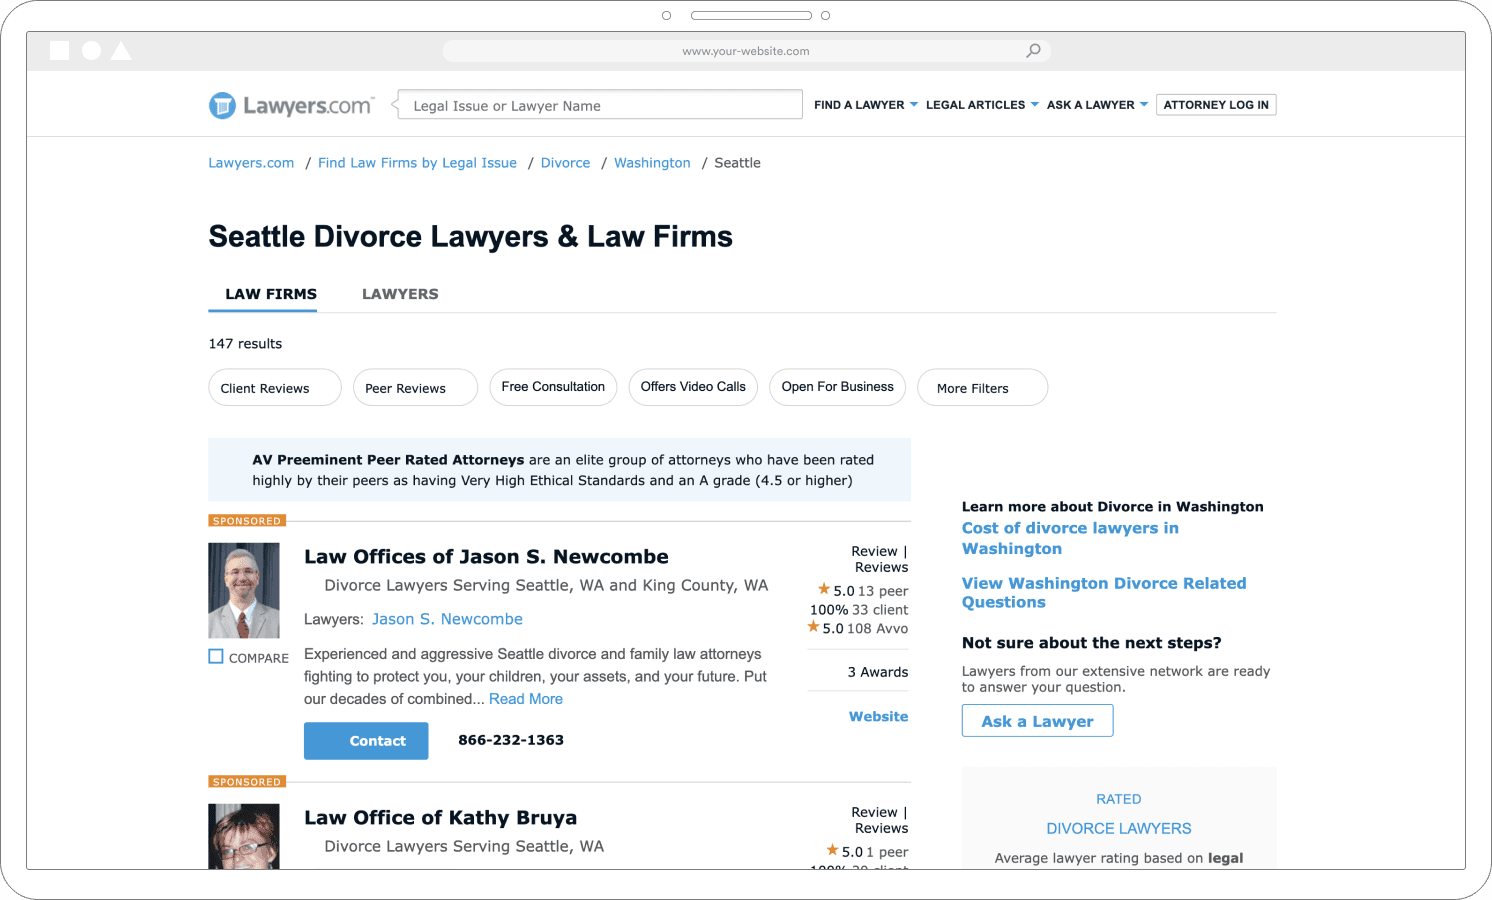Screen dimensions: 1492x900
Task: Open the Divorce breadcrumb link
Action: click(565, 163)
